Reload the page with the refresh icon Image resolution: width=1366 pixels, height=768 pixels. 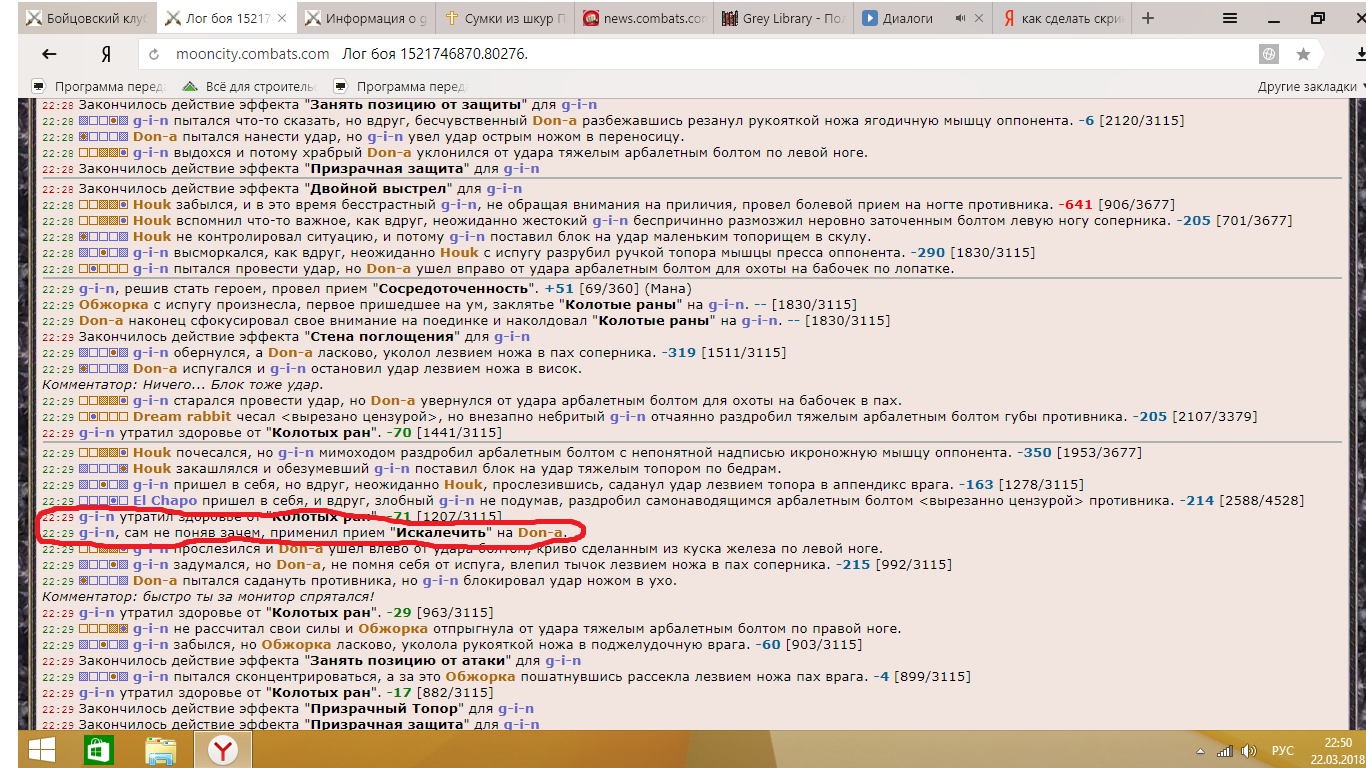(x=153, y=55)
